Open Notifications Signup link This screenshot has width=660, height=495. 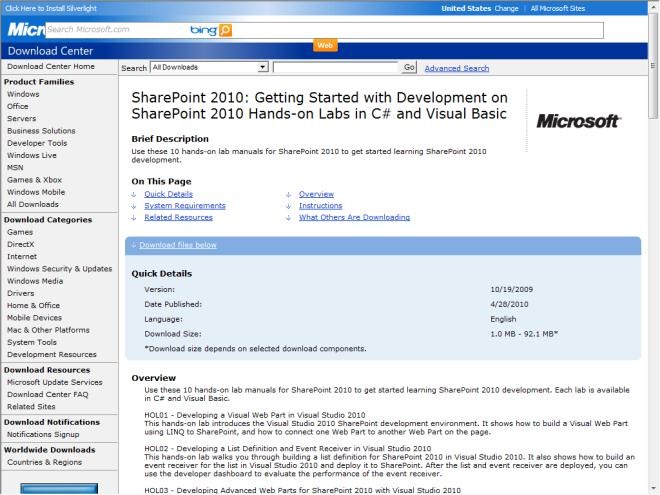[x=43, y=434]
